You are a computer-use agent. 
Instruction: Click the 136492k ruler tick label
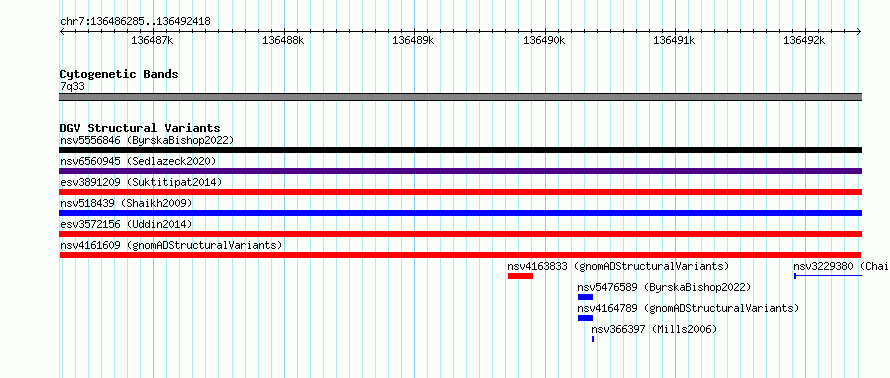(804, 40)
